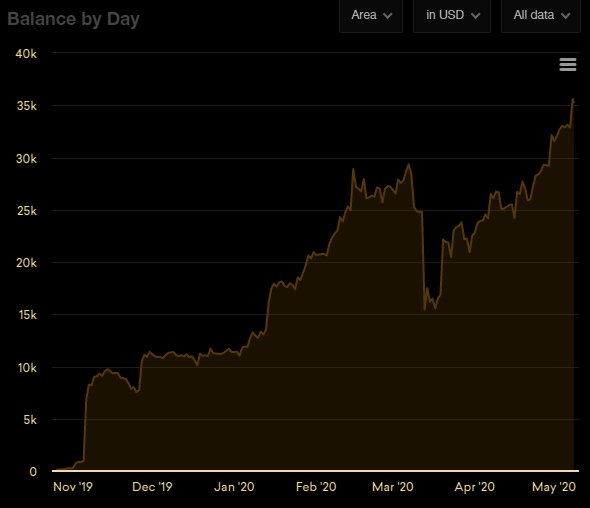Click the 15k y-axis label
The height and width of the screenshot is (508, 590).
27,315
